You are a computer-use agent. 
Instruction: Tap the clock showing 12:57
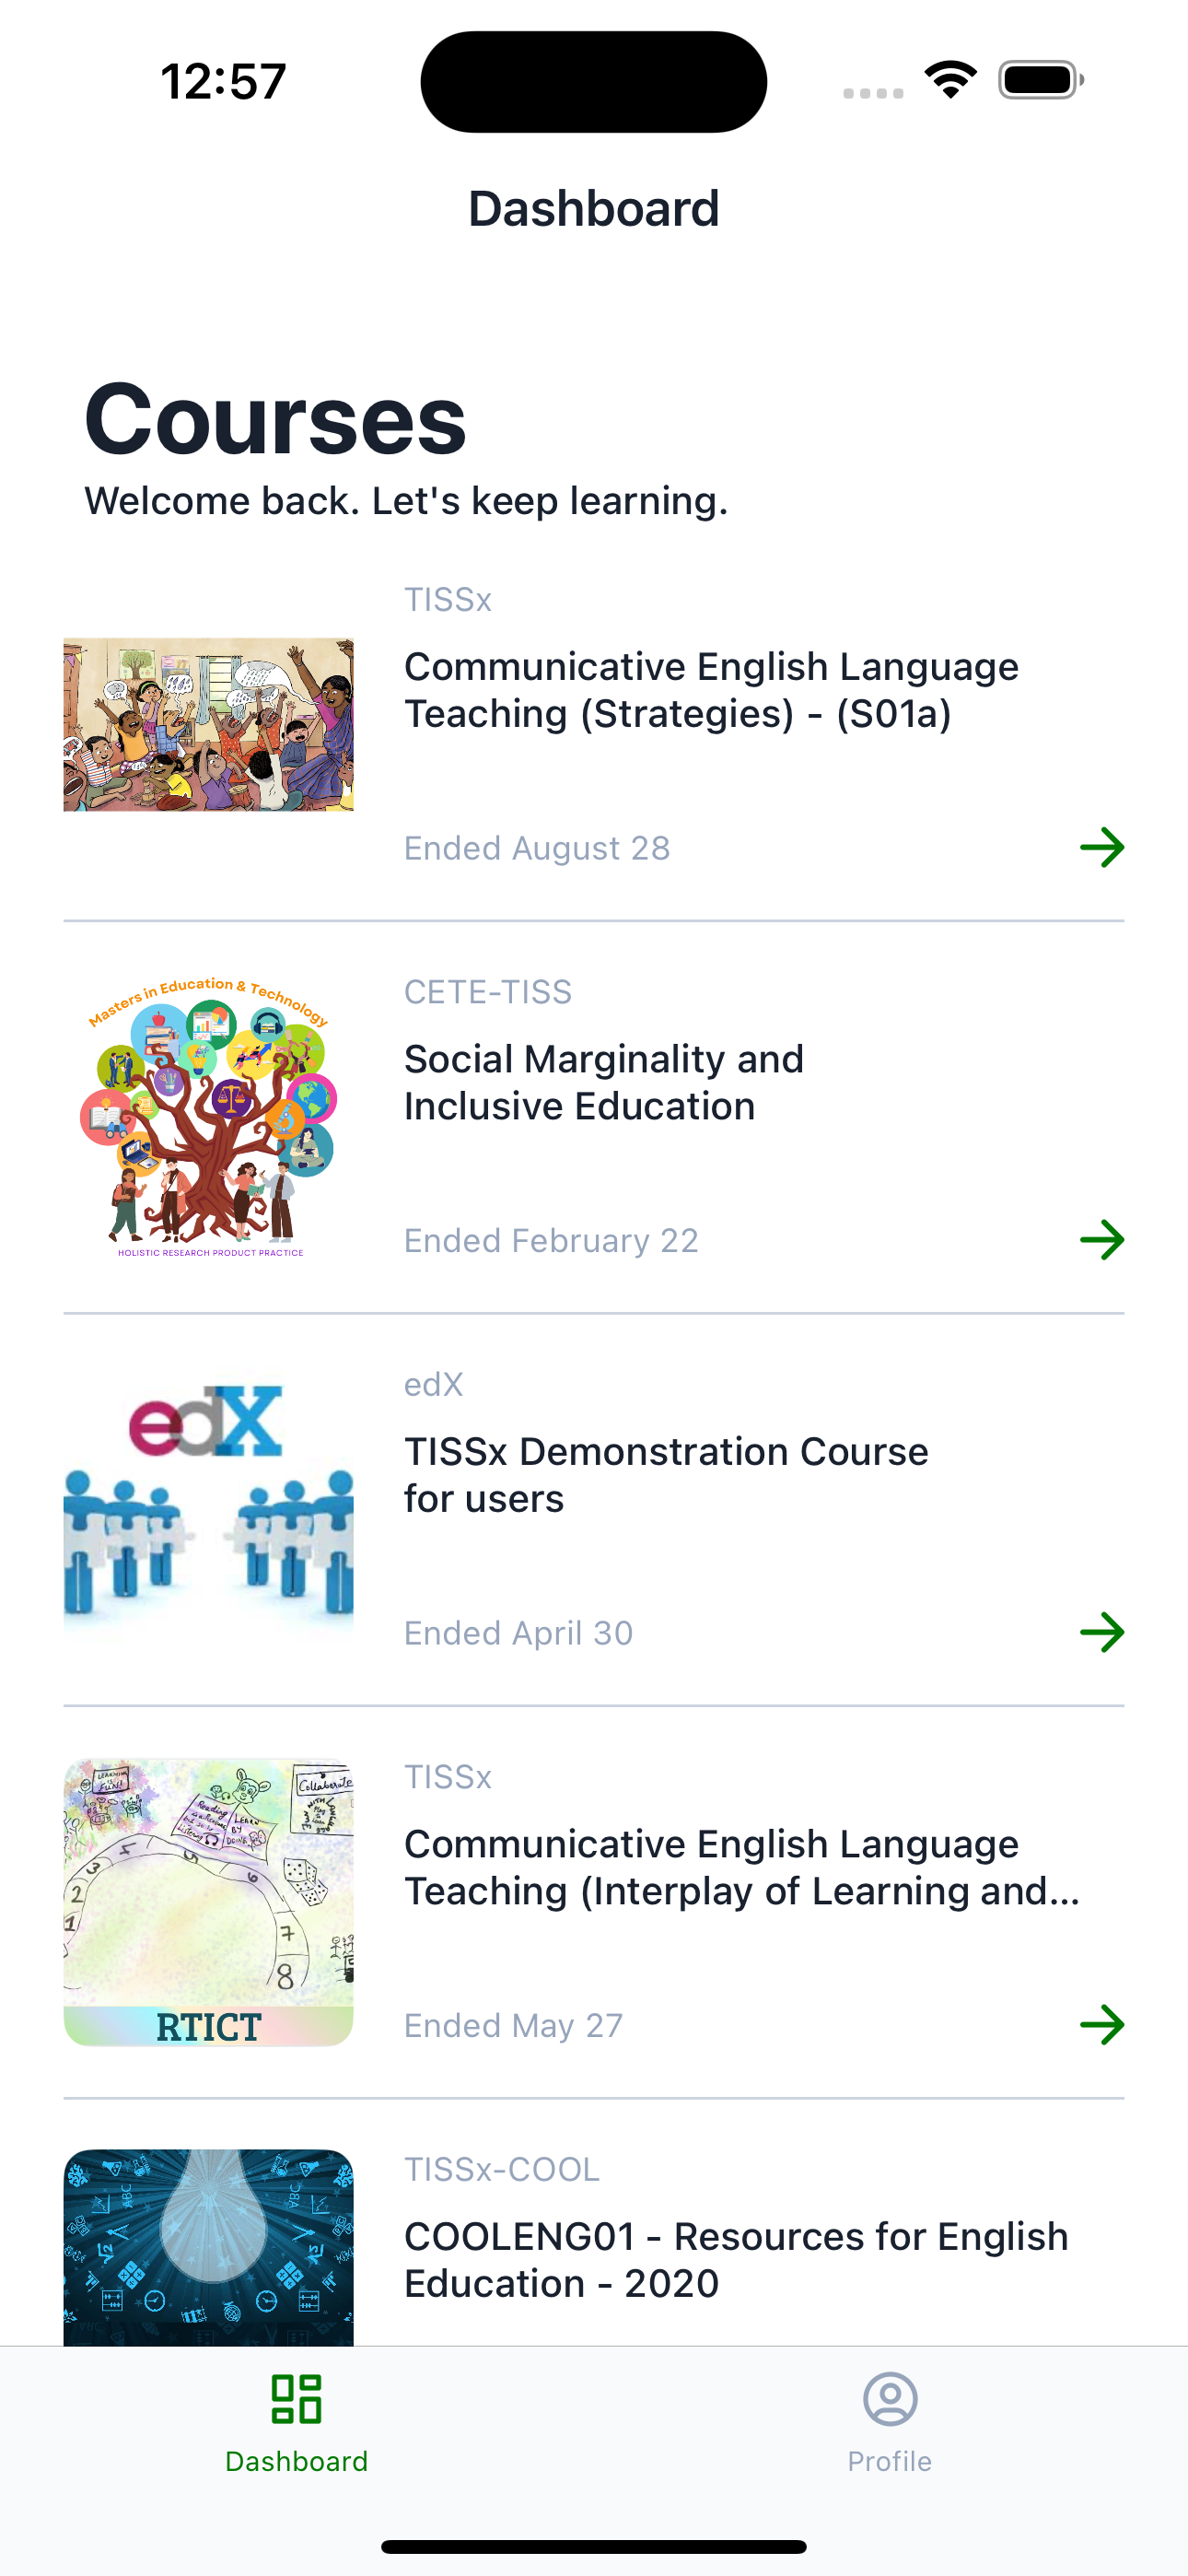coord(223,81)
